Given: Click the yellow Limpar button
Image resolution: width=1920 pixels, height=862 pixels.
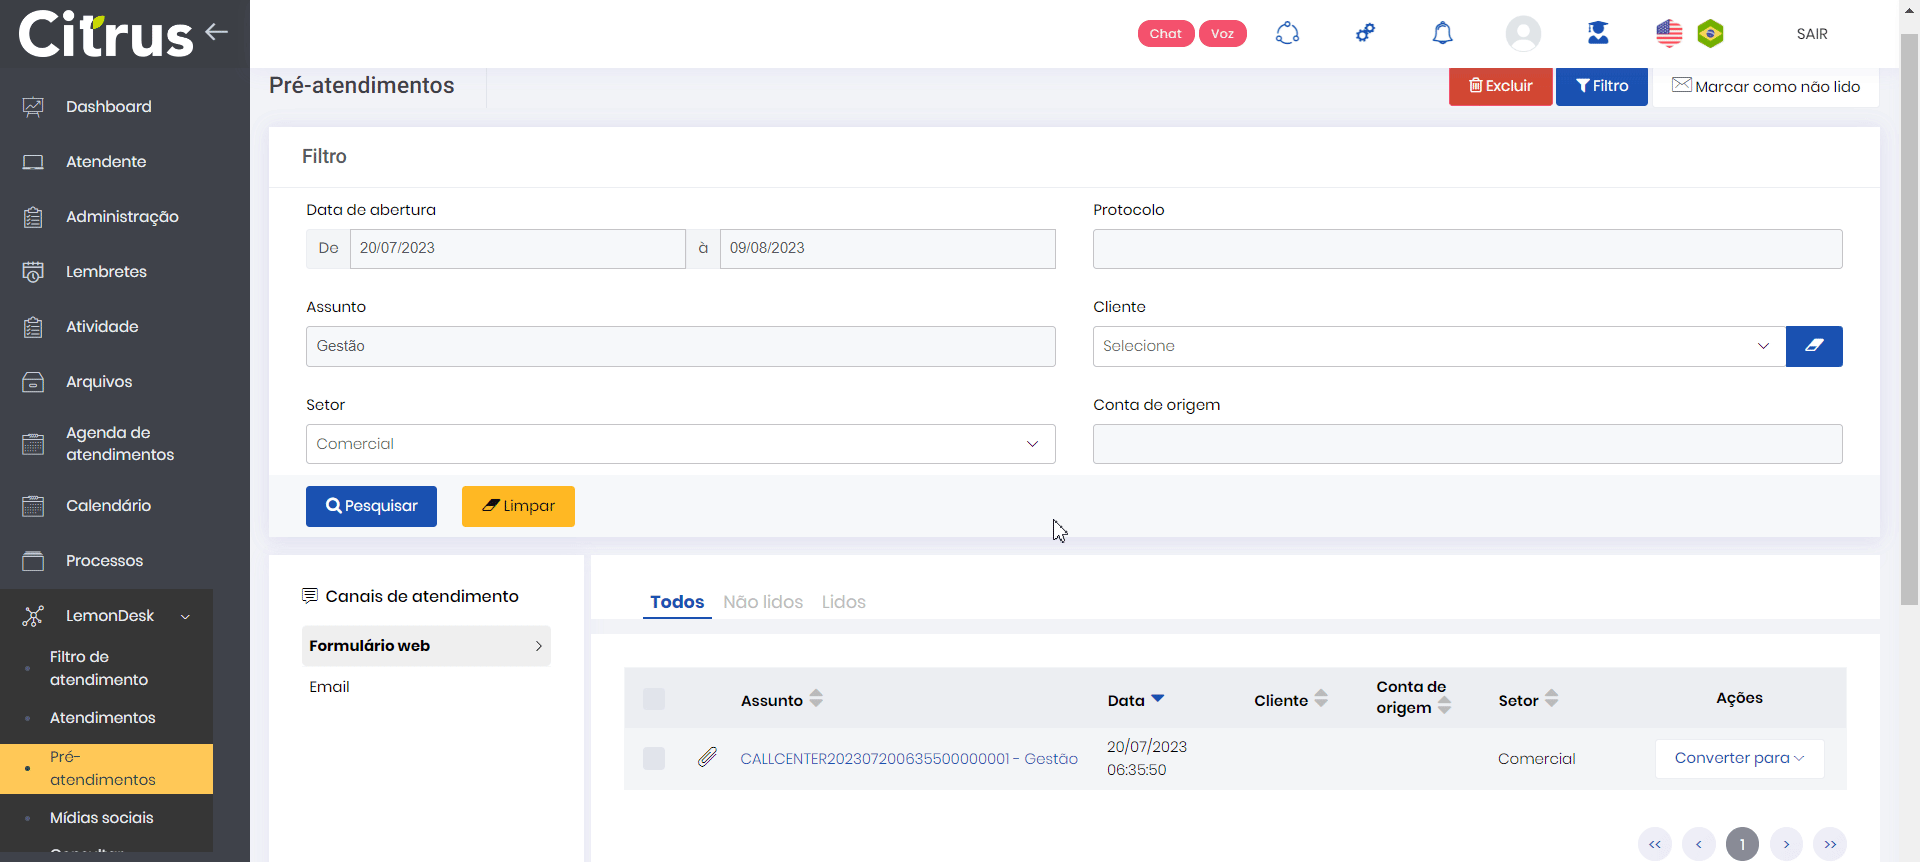Looking at the screenshot, I should pyautogui.click(x=518, y=506).
